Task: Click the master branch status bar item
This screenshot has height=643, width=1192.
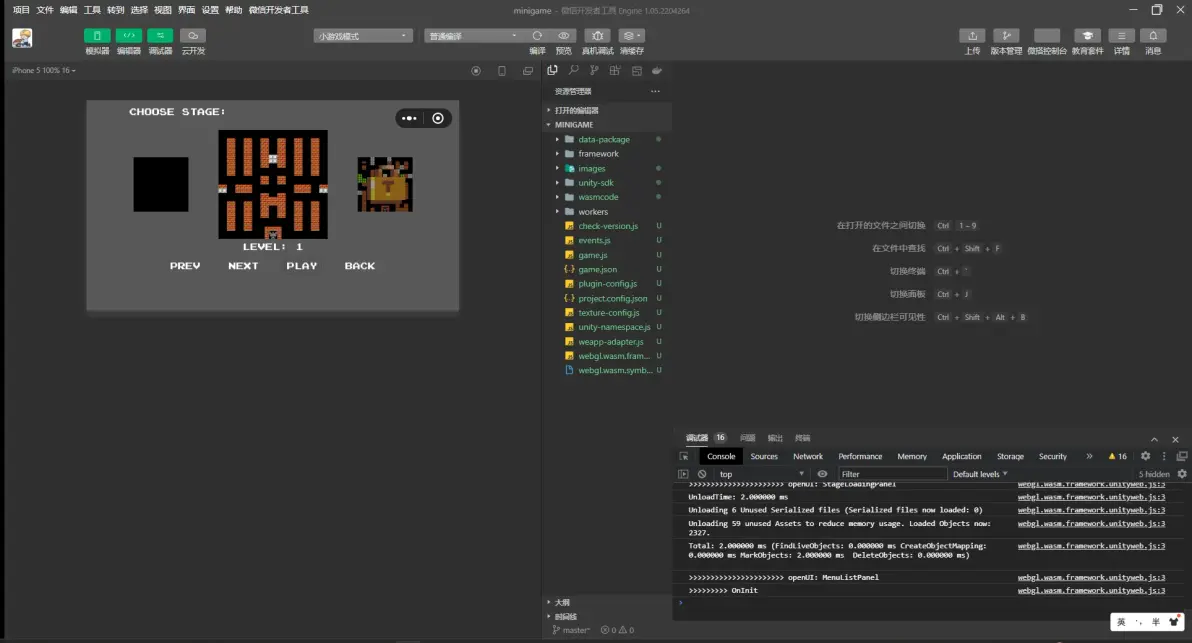Action: click(x=571, y=630)
